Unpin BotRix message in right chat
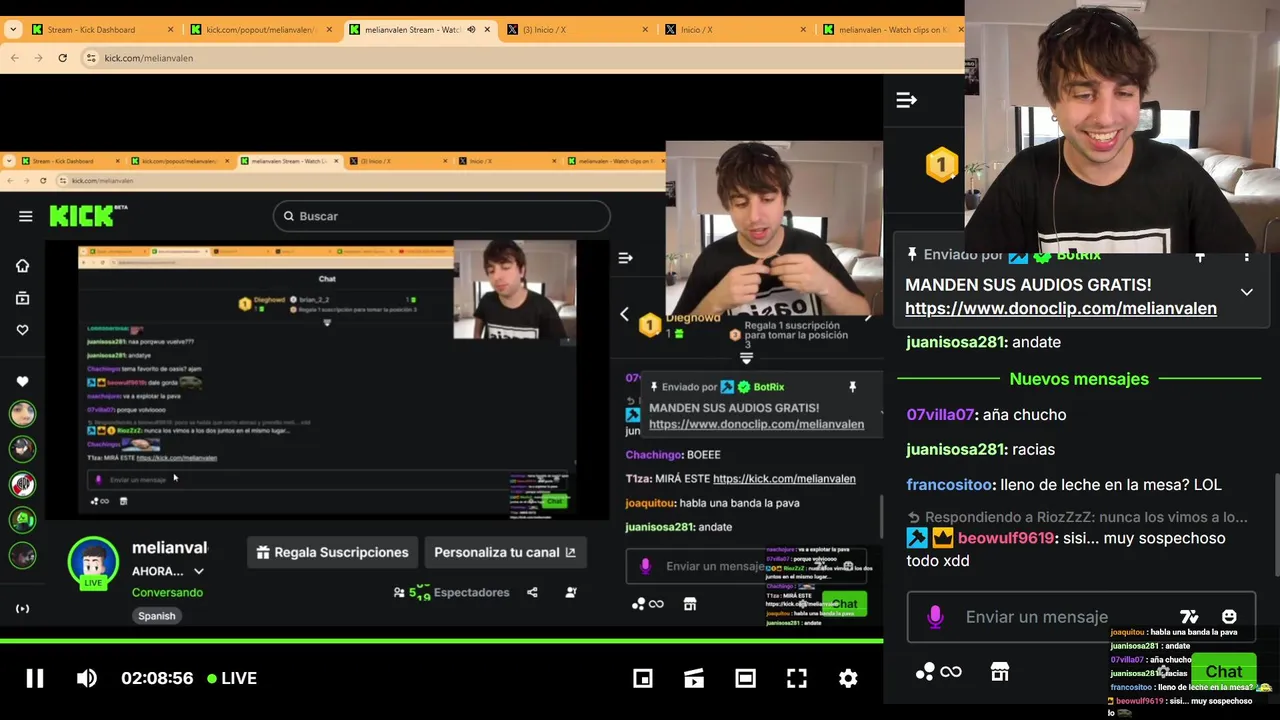This screenshot has height=720, width=1280. [x=1200, y=256]
